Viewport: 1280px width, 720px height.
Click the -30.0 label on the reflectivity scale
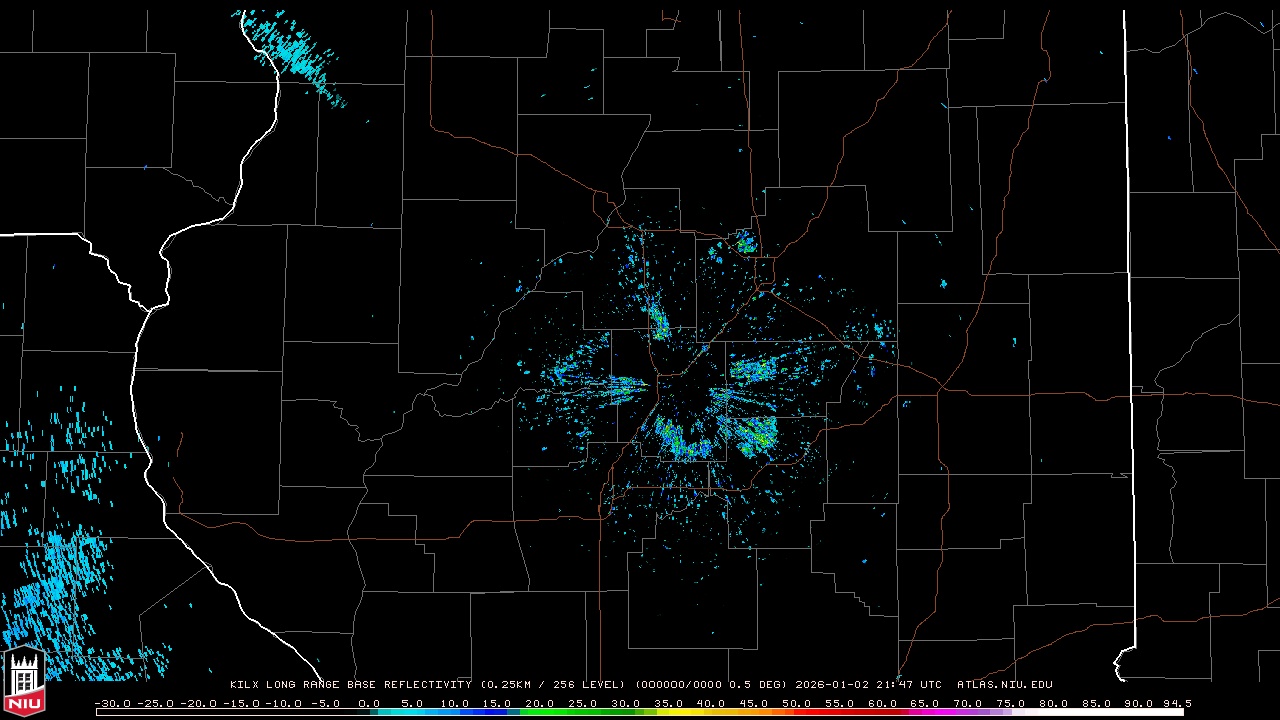pyautogui.click(x=112, y=703)
